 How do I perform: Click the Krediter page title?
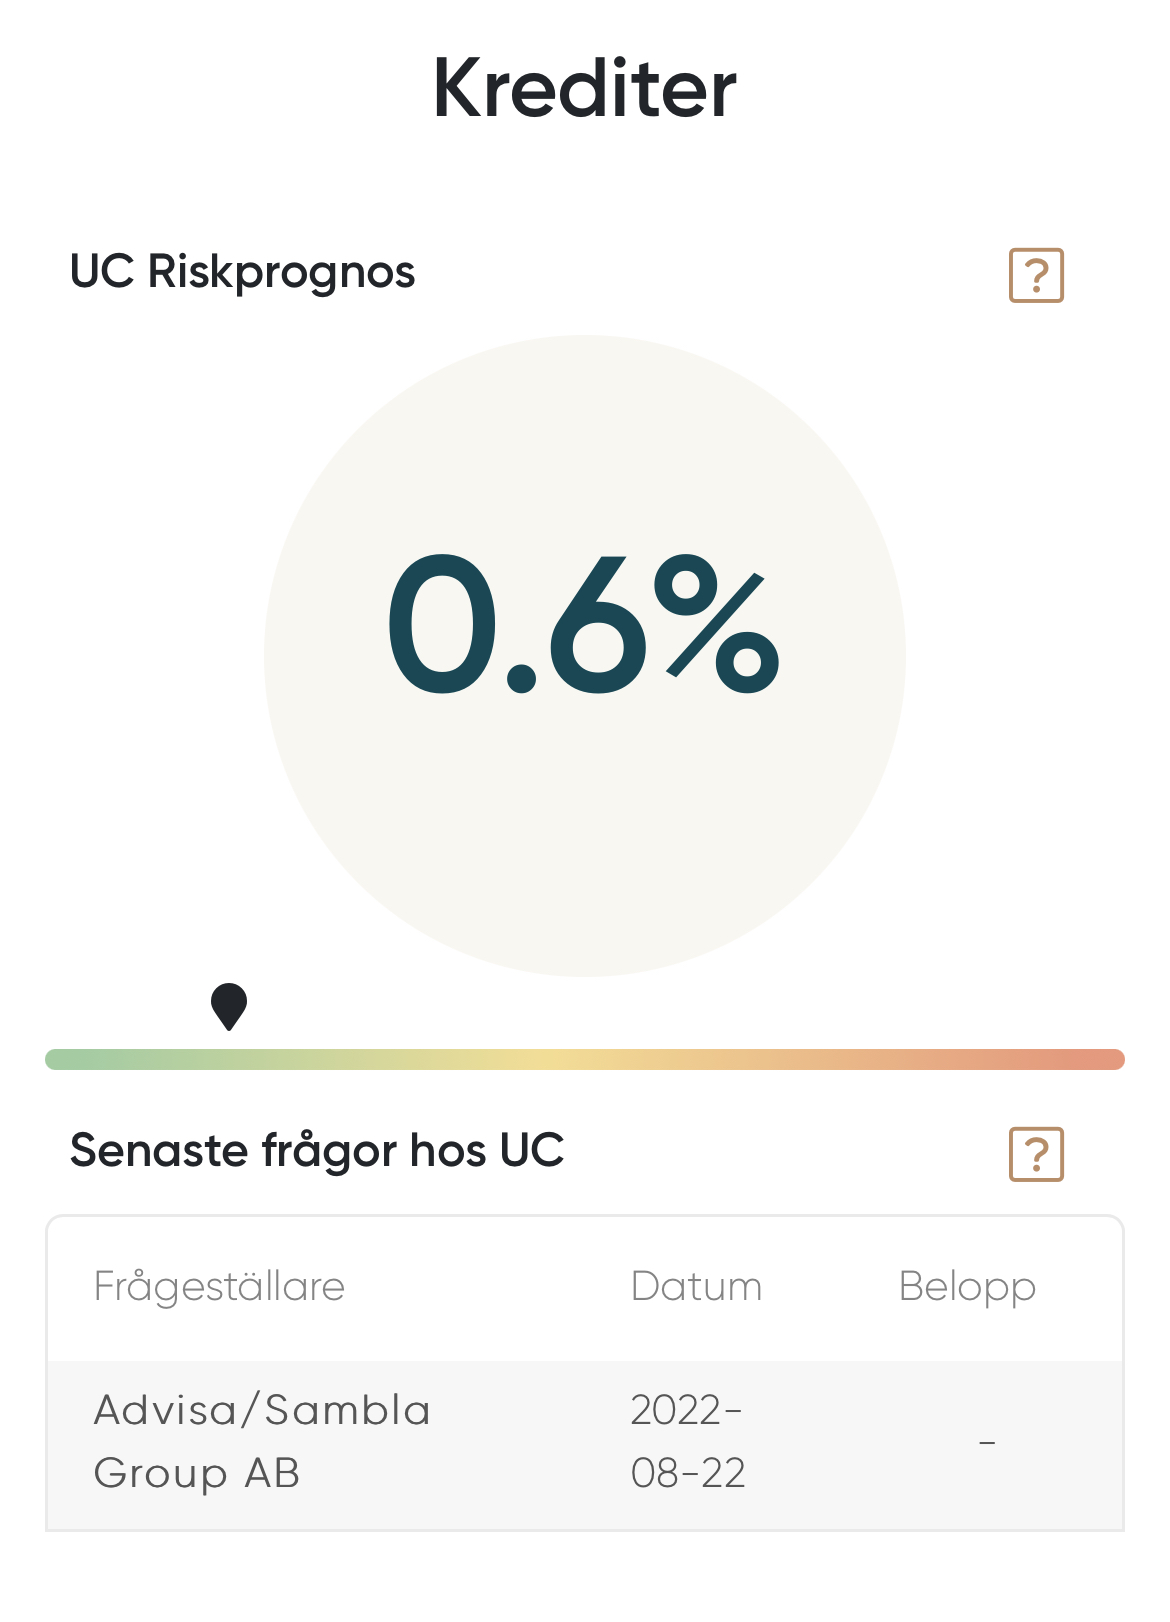[x=585, y=88]
